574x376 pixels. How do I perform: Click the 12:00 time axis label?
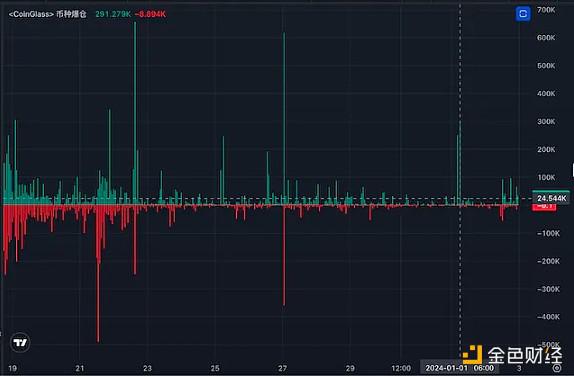tap(401, 368)
